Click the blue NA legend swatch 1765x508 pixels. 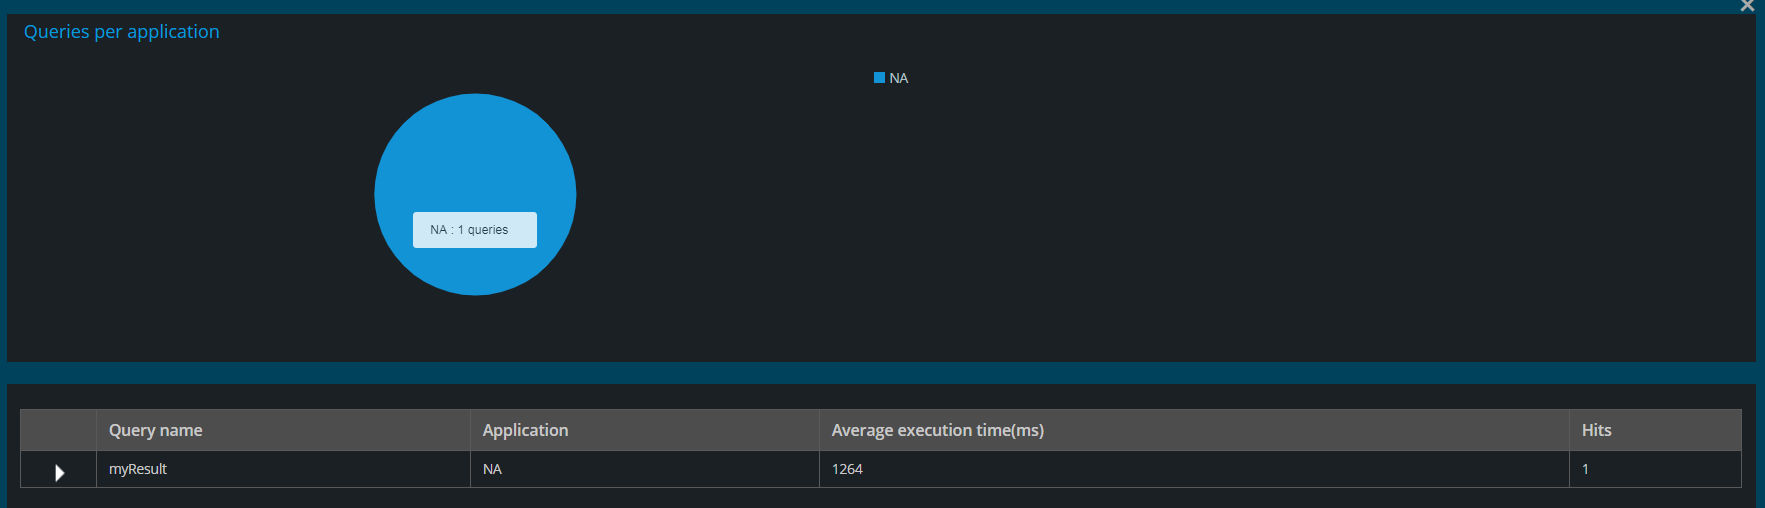[x=879, y=77]
